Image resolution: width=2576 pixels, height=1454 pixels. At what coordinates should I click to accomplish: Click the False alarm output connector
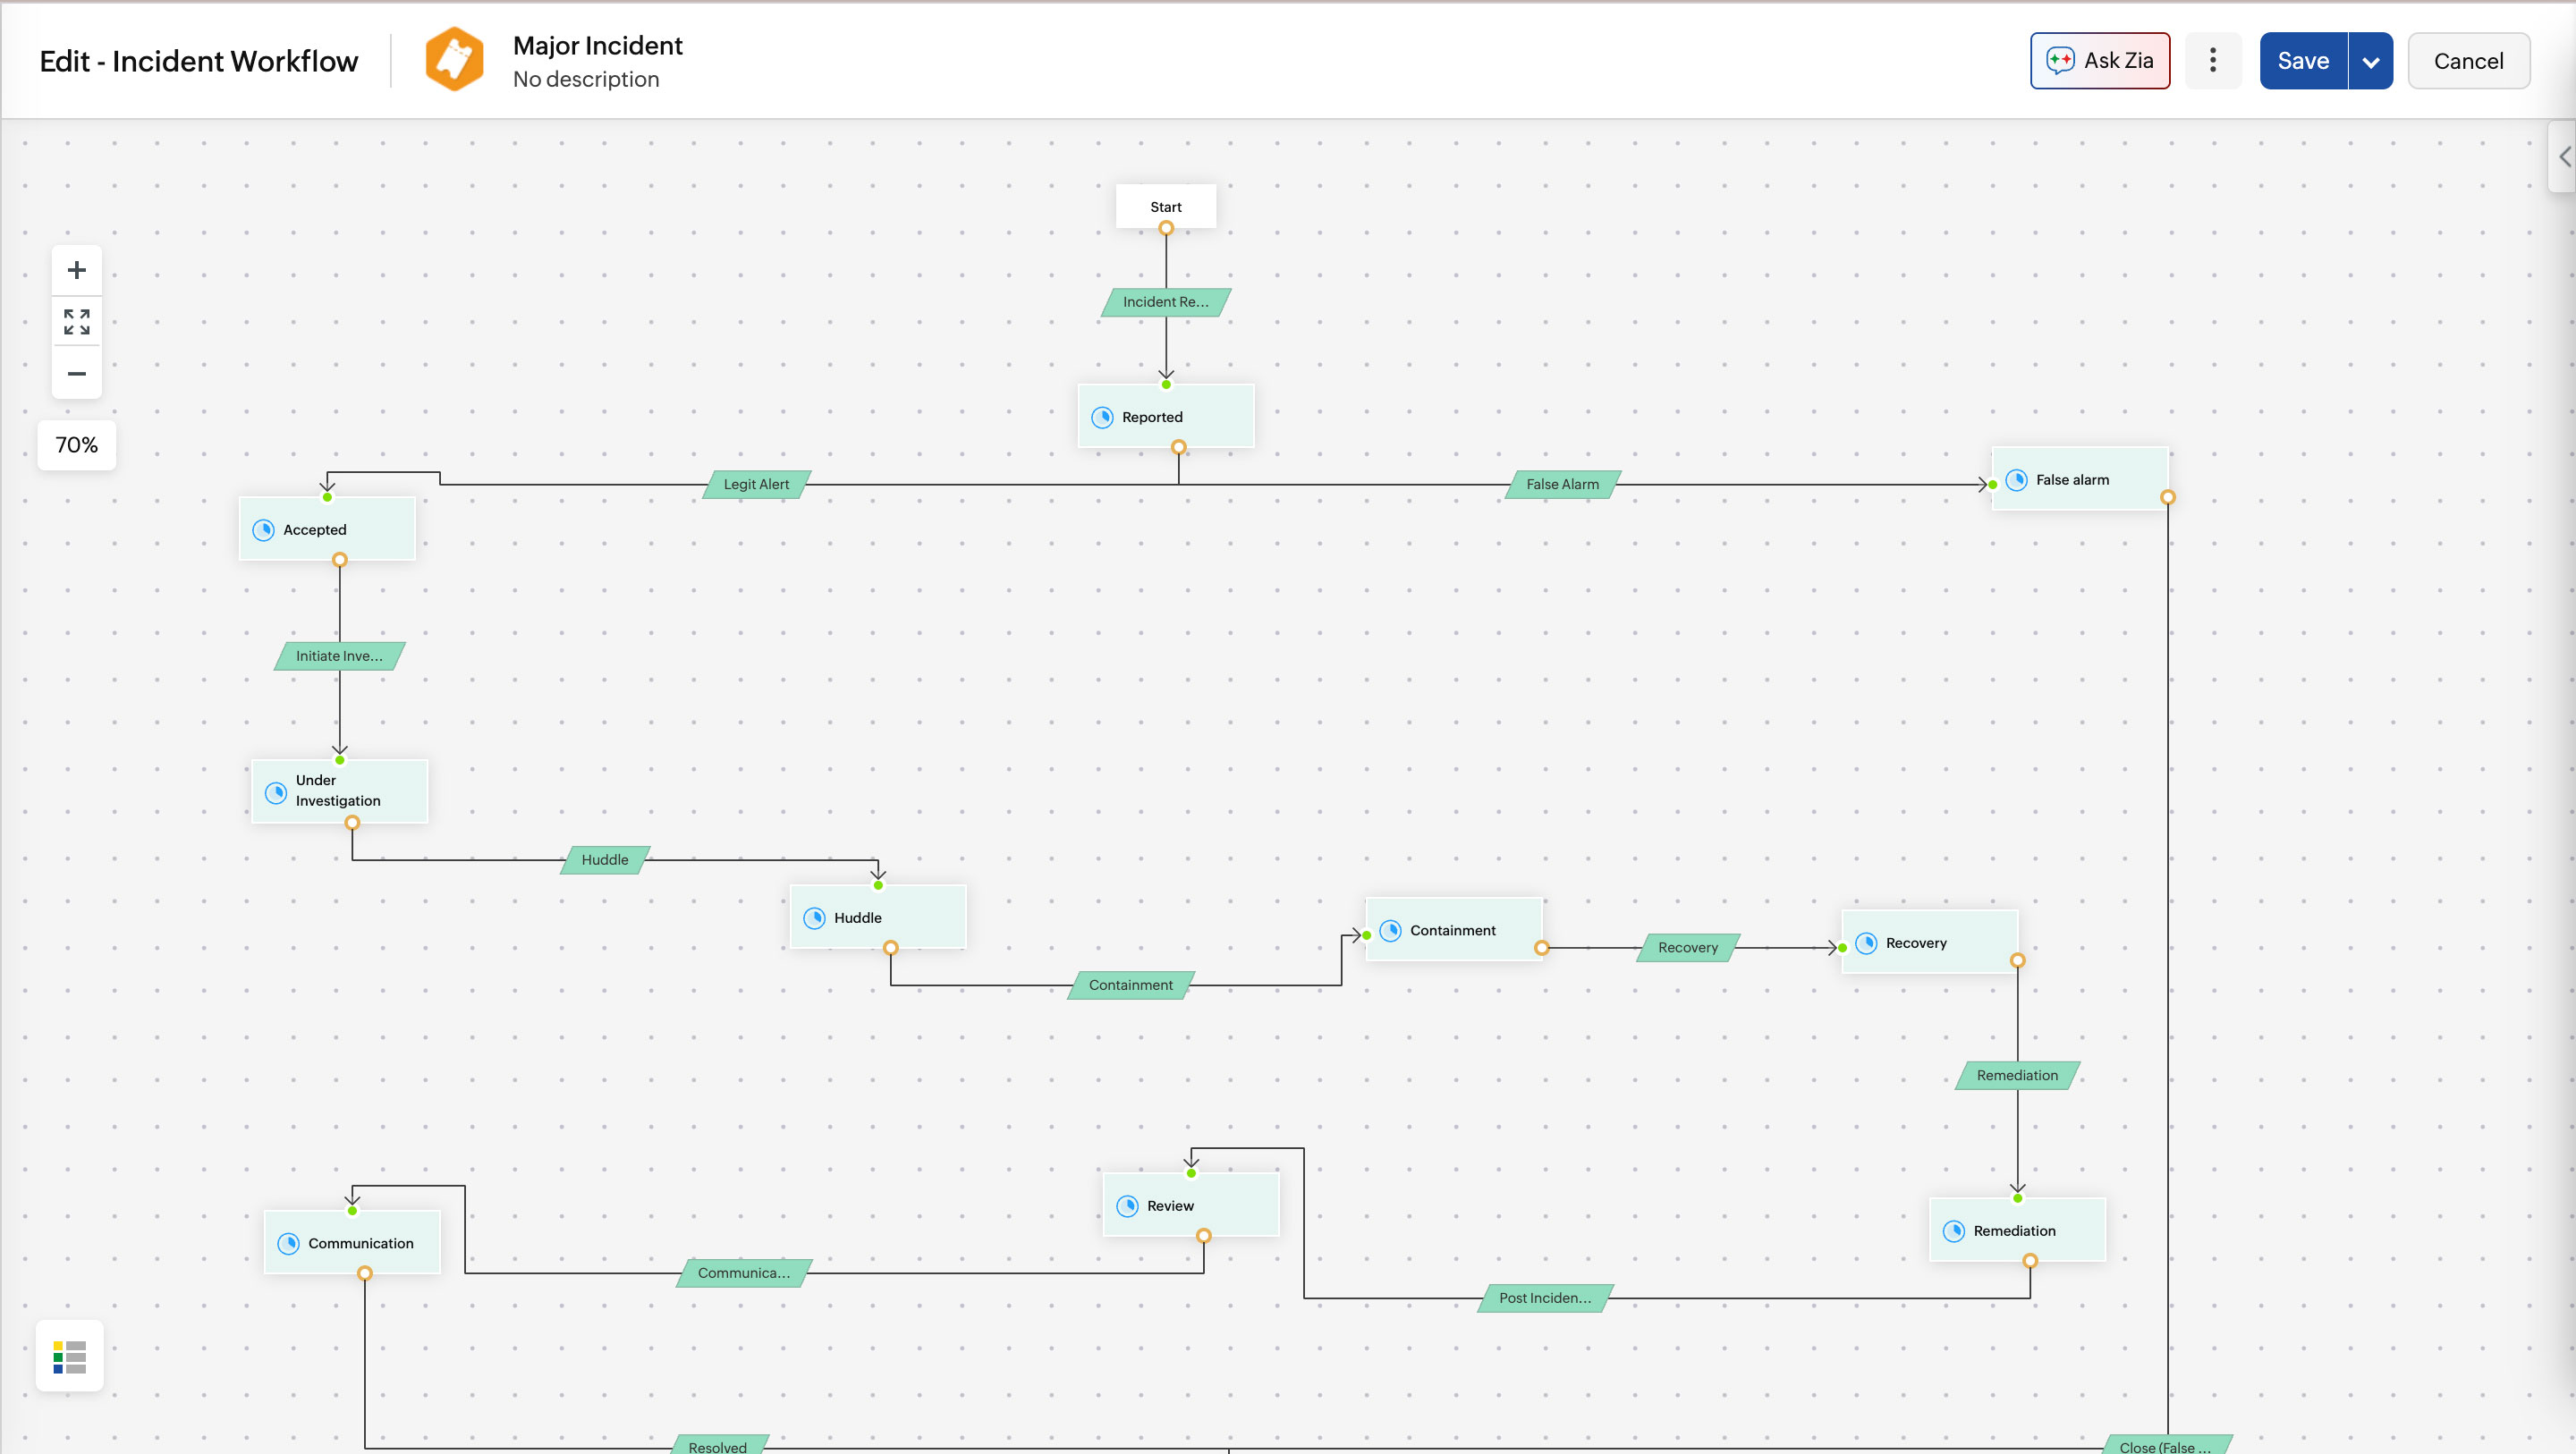tap(2168, 497)
